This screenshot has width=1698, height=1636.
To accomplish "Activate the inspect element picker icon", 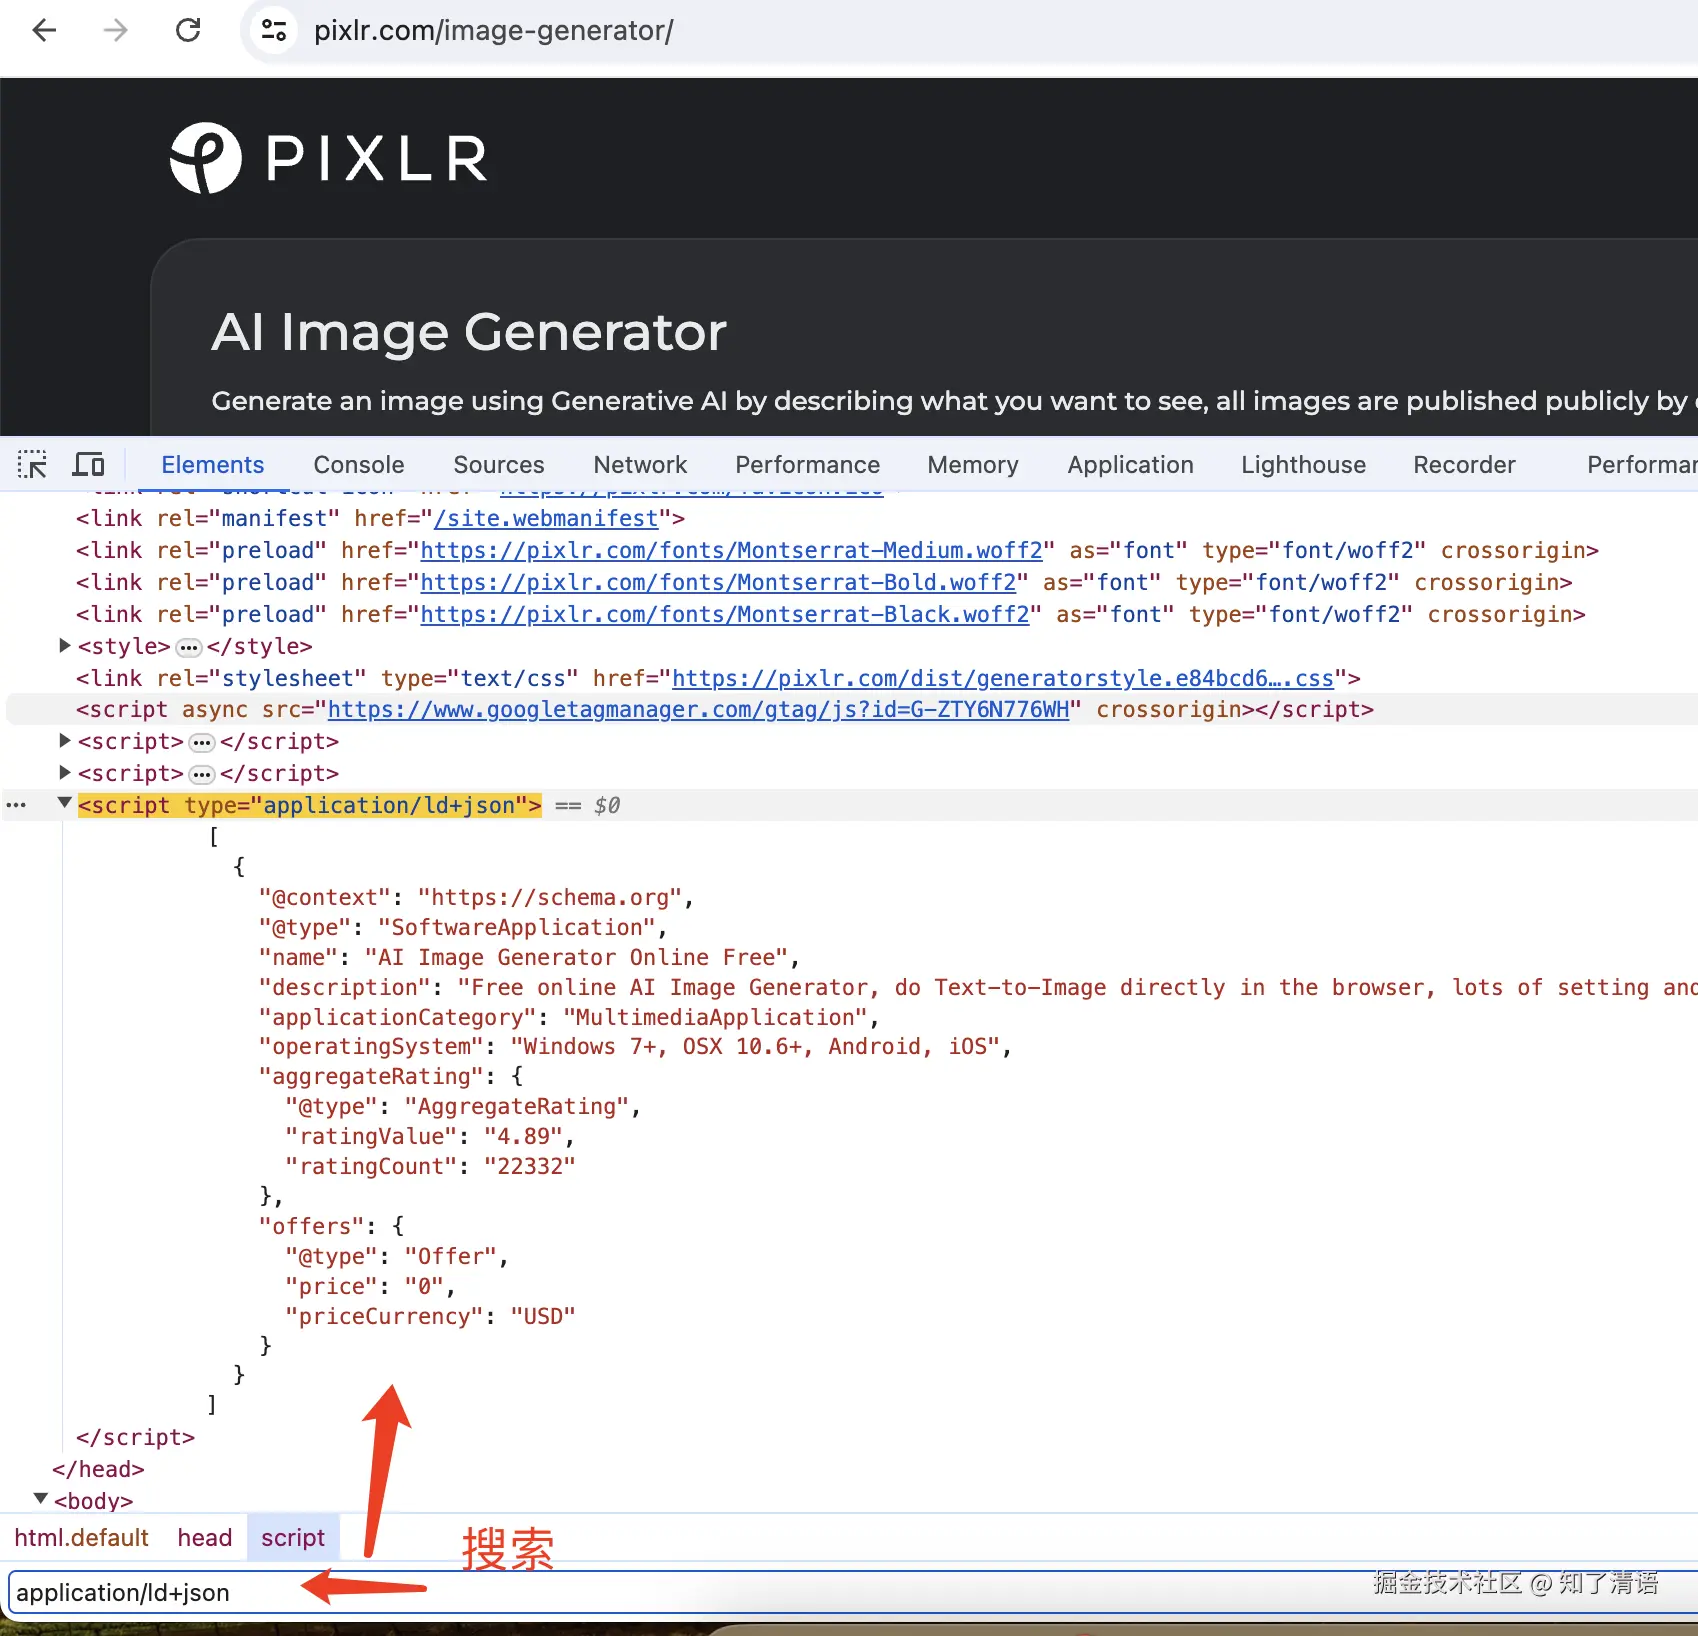I will coord(32,465).
